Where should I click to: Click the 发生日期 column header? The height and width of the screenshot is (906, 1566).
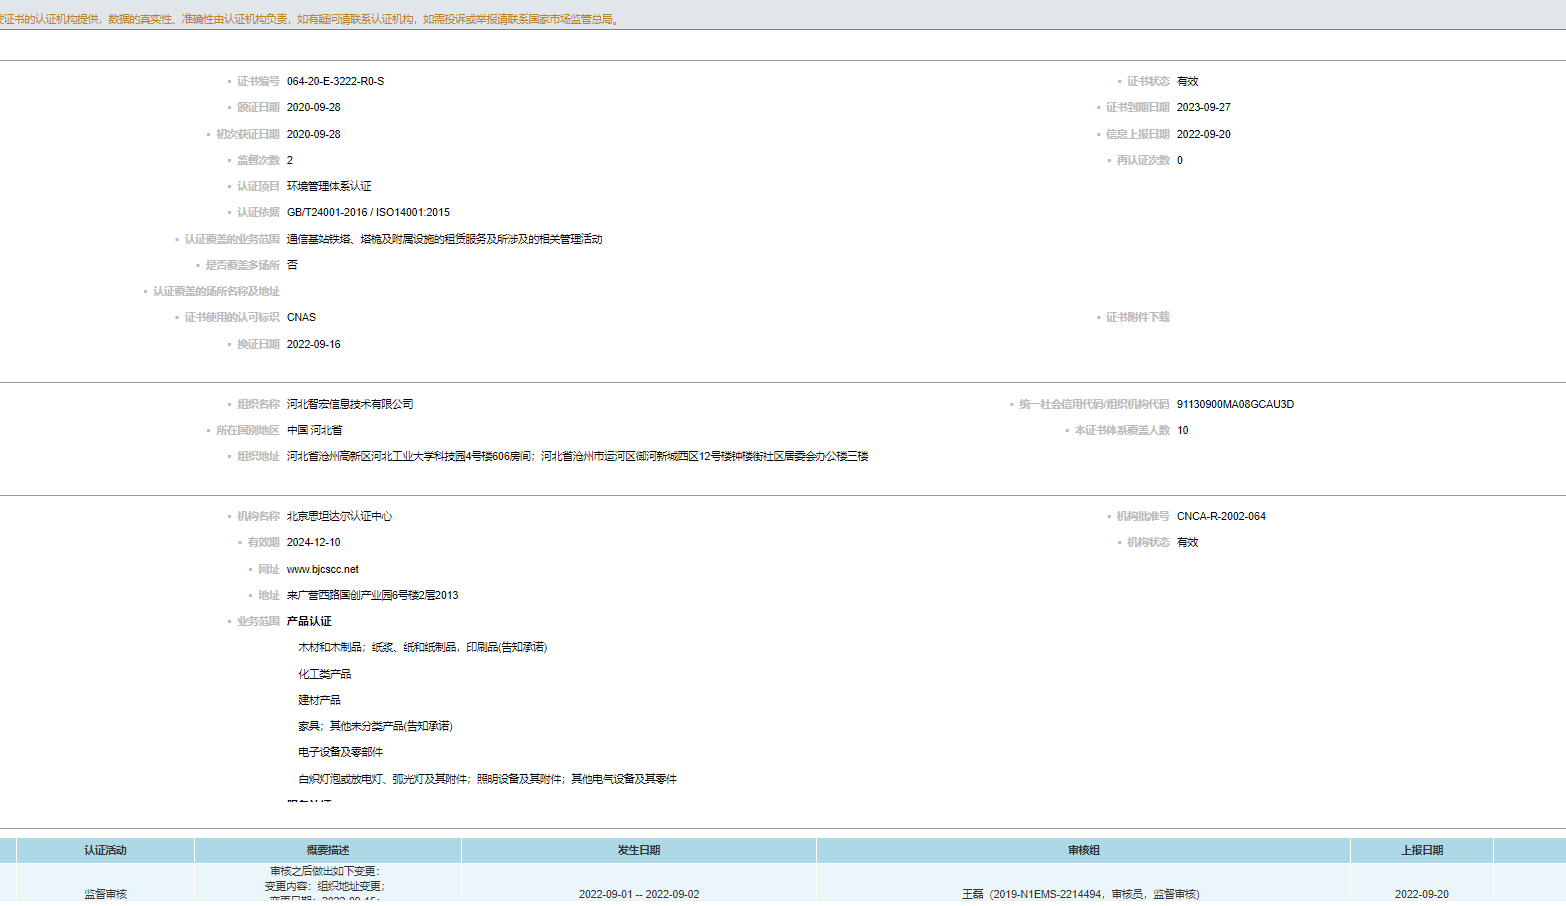[639, 850]
